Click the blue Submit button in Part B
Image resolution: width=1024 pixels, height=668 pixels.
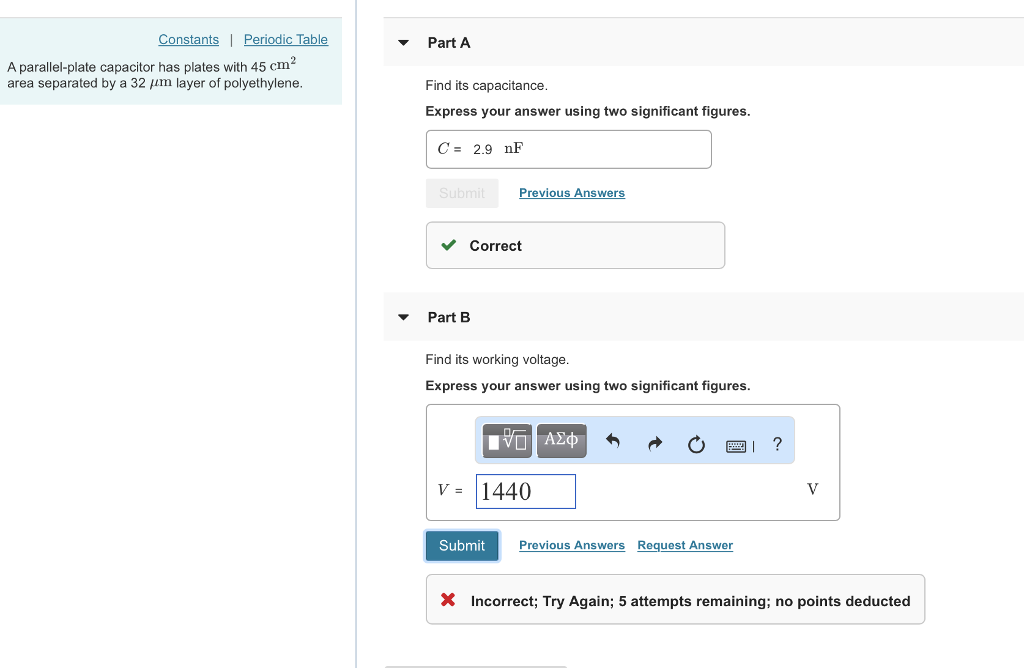461,545
